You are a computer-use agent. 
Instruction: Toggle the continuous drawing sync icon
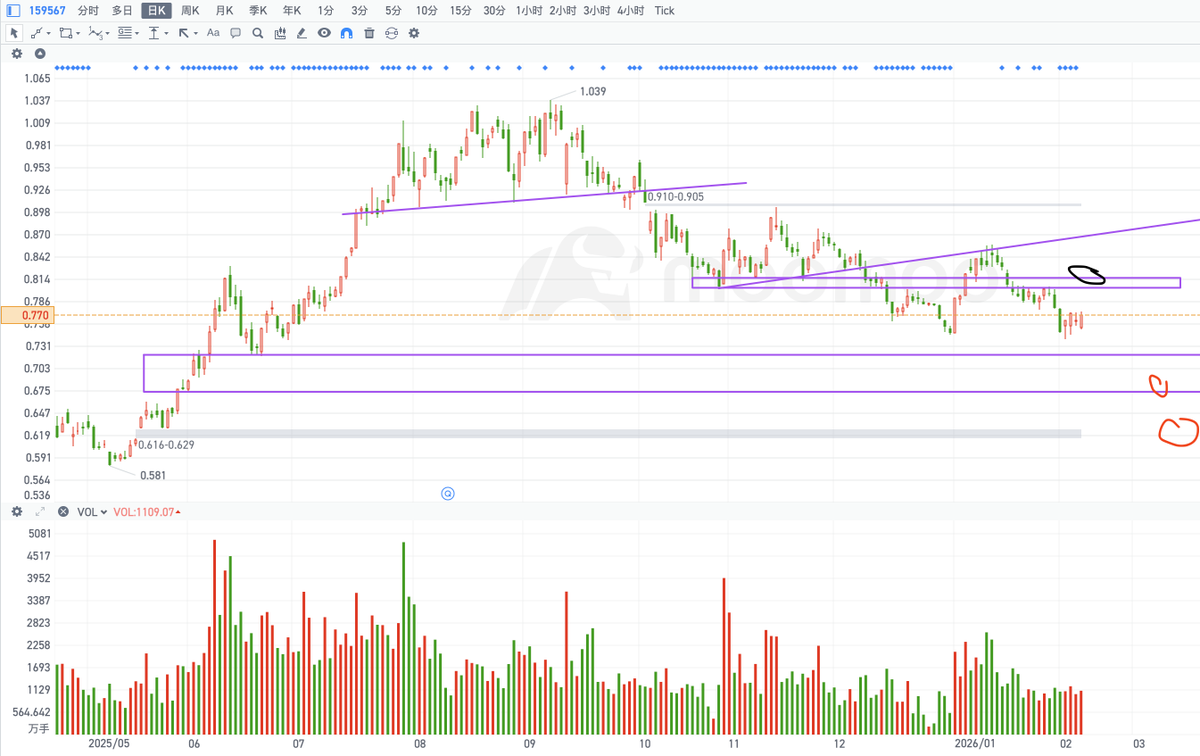392,33
